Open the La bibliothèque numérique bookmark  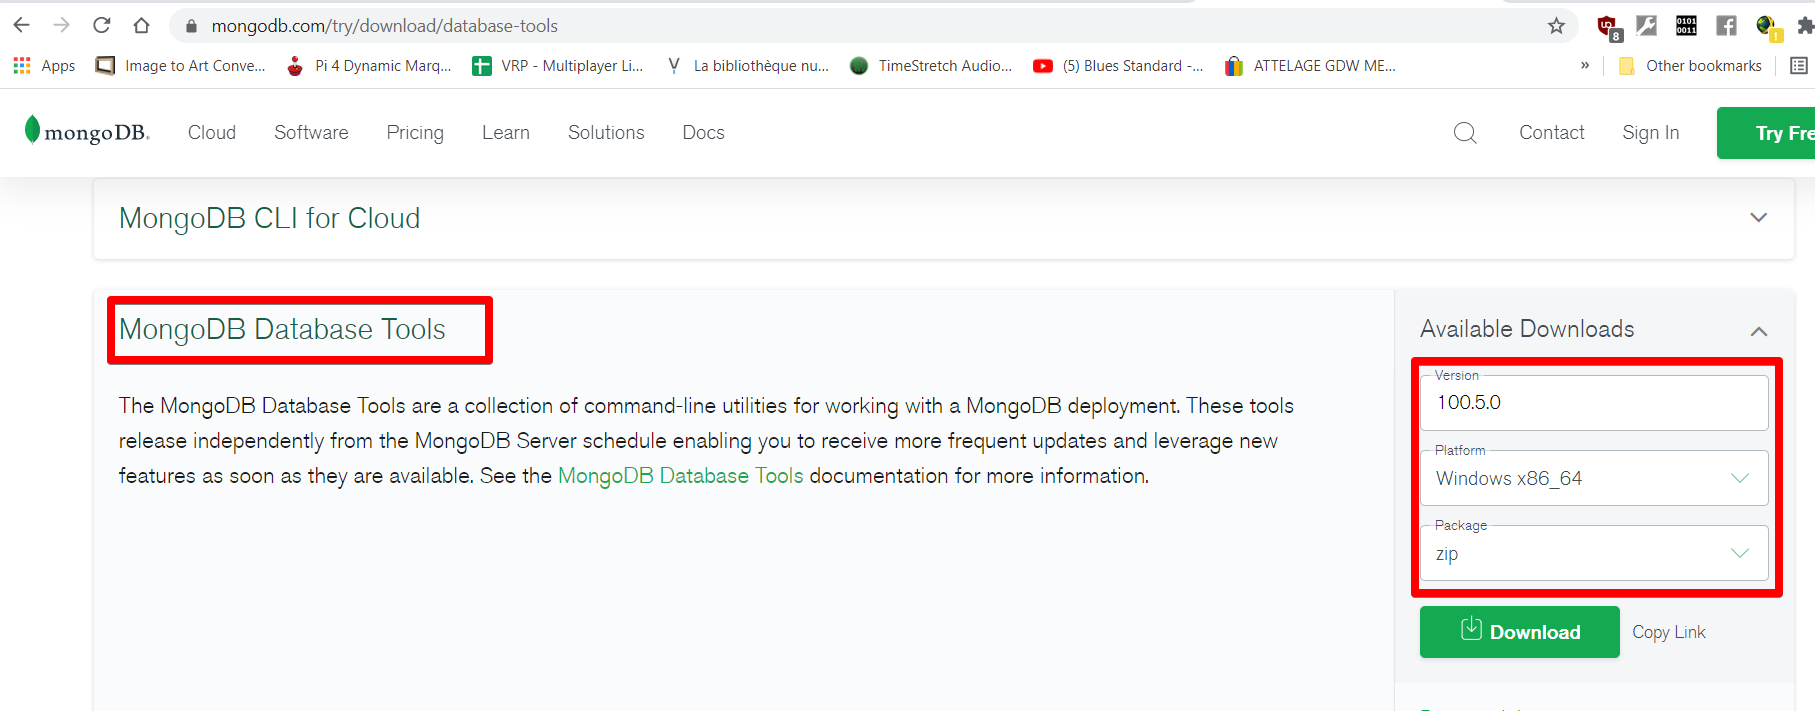click(x=748, y=66)
